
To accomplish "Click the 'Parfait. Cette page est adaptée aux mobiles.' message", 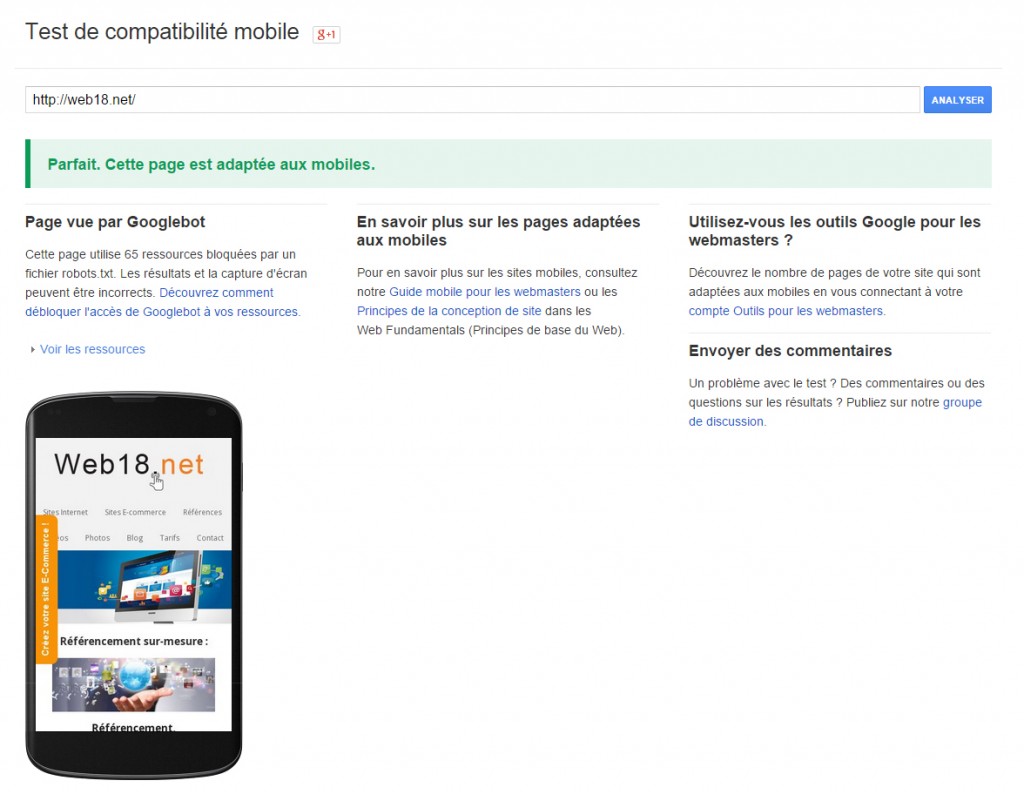I will [211, 164].
